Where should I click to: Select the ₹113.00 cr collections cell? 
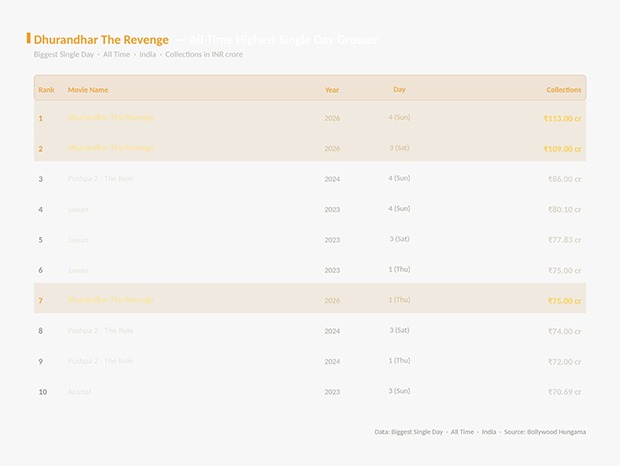[x=562, y=118]
